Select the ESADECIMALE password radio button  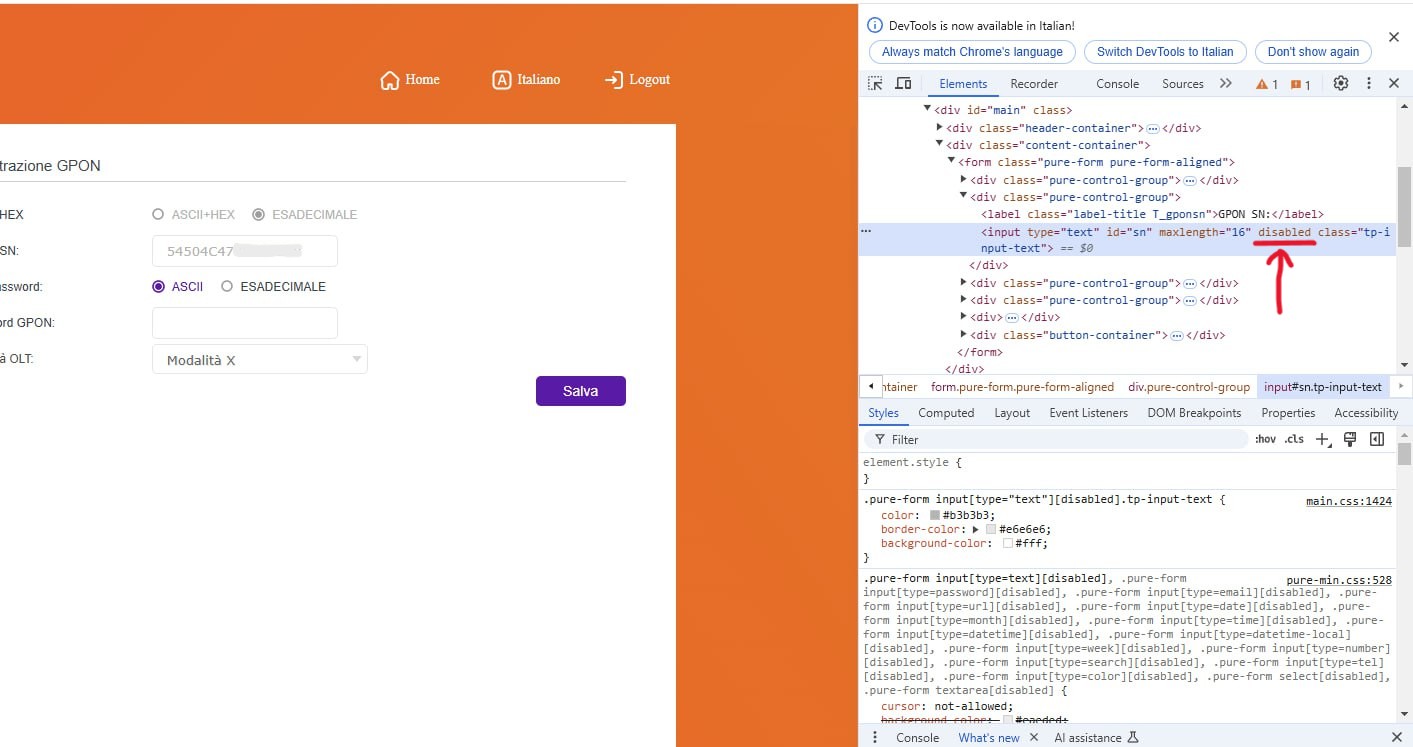[x=227, y=287]
